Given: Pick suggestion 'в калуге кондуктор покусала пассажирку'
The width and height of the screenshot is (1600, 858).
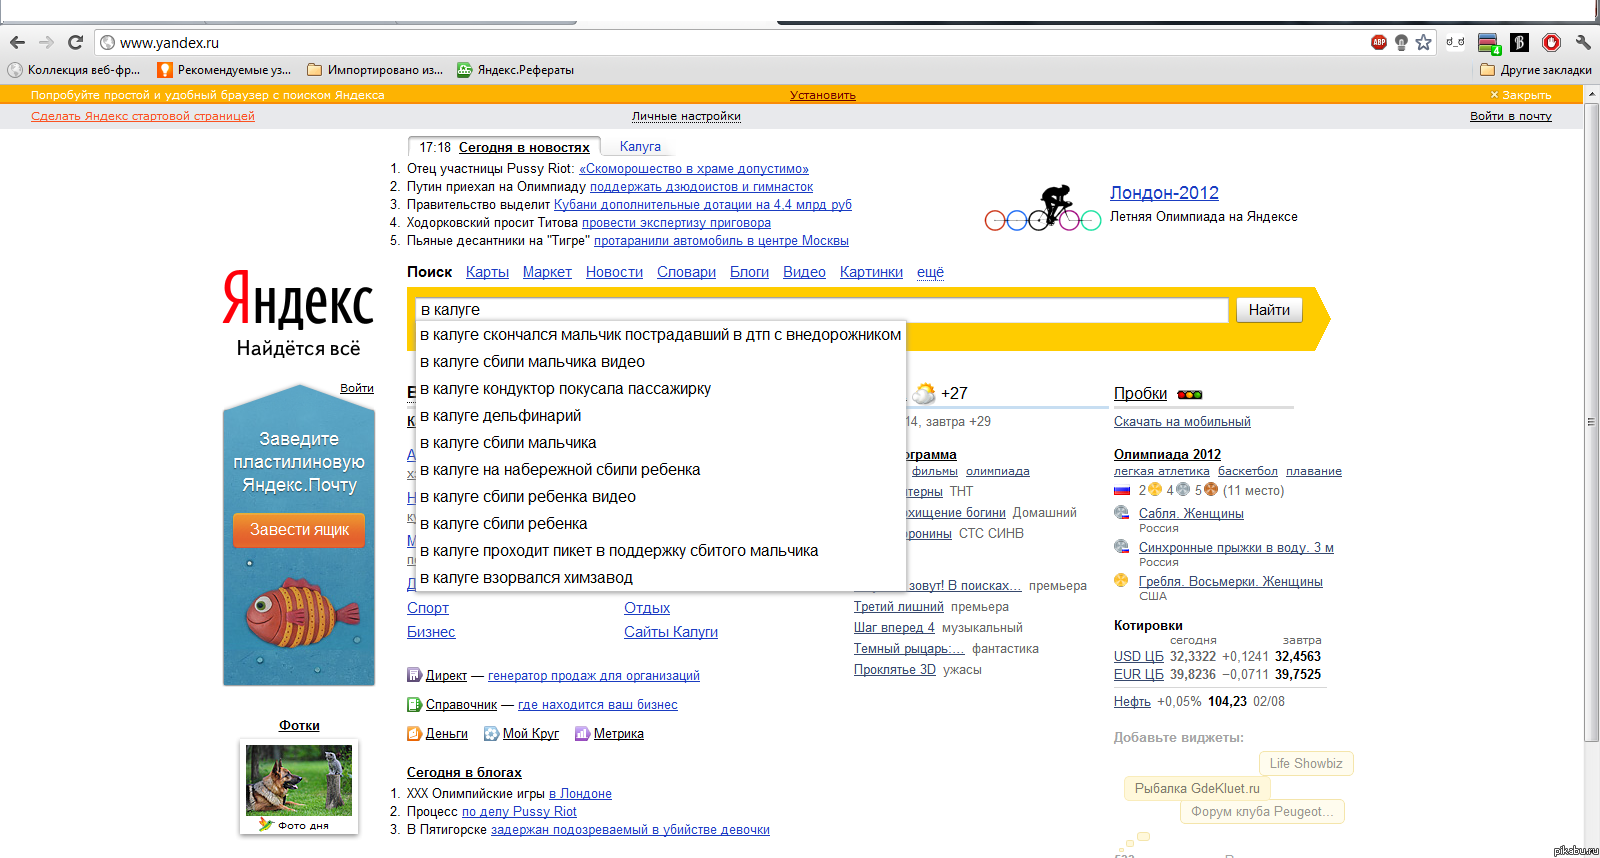Looking at the screenshot, I should click(x=660, y=389).
